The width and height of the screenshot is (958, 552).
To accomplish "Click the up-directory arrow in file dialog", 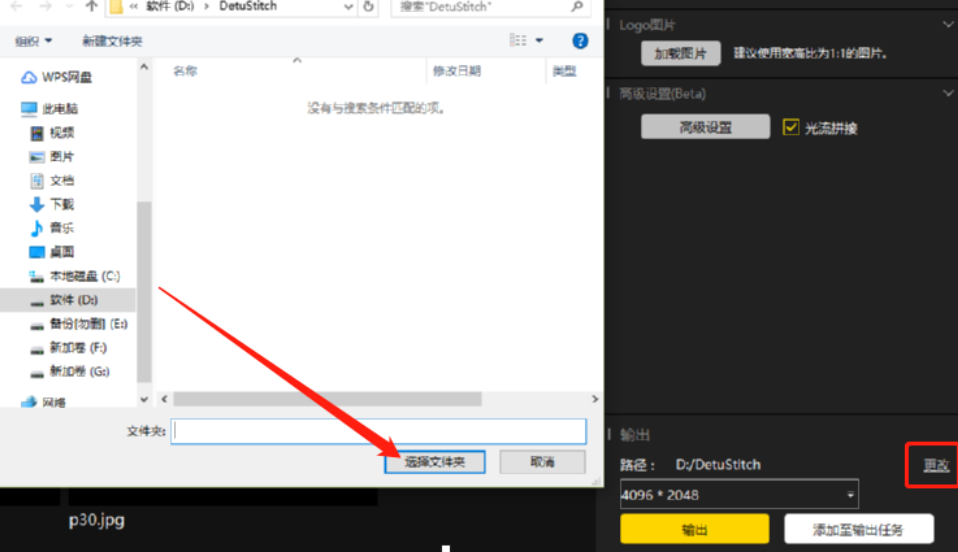I will (x=92, y=6).
